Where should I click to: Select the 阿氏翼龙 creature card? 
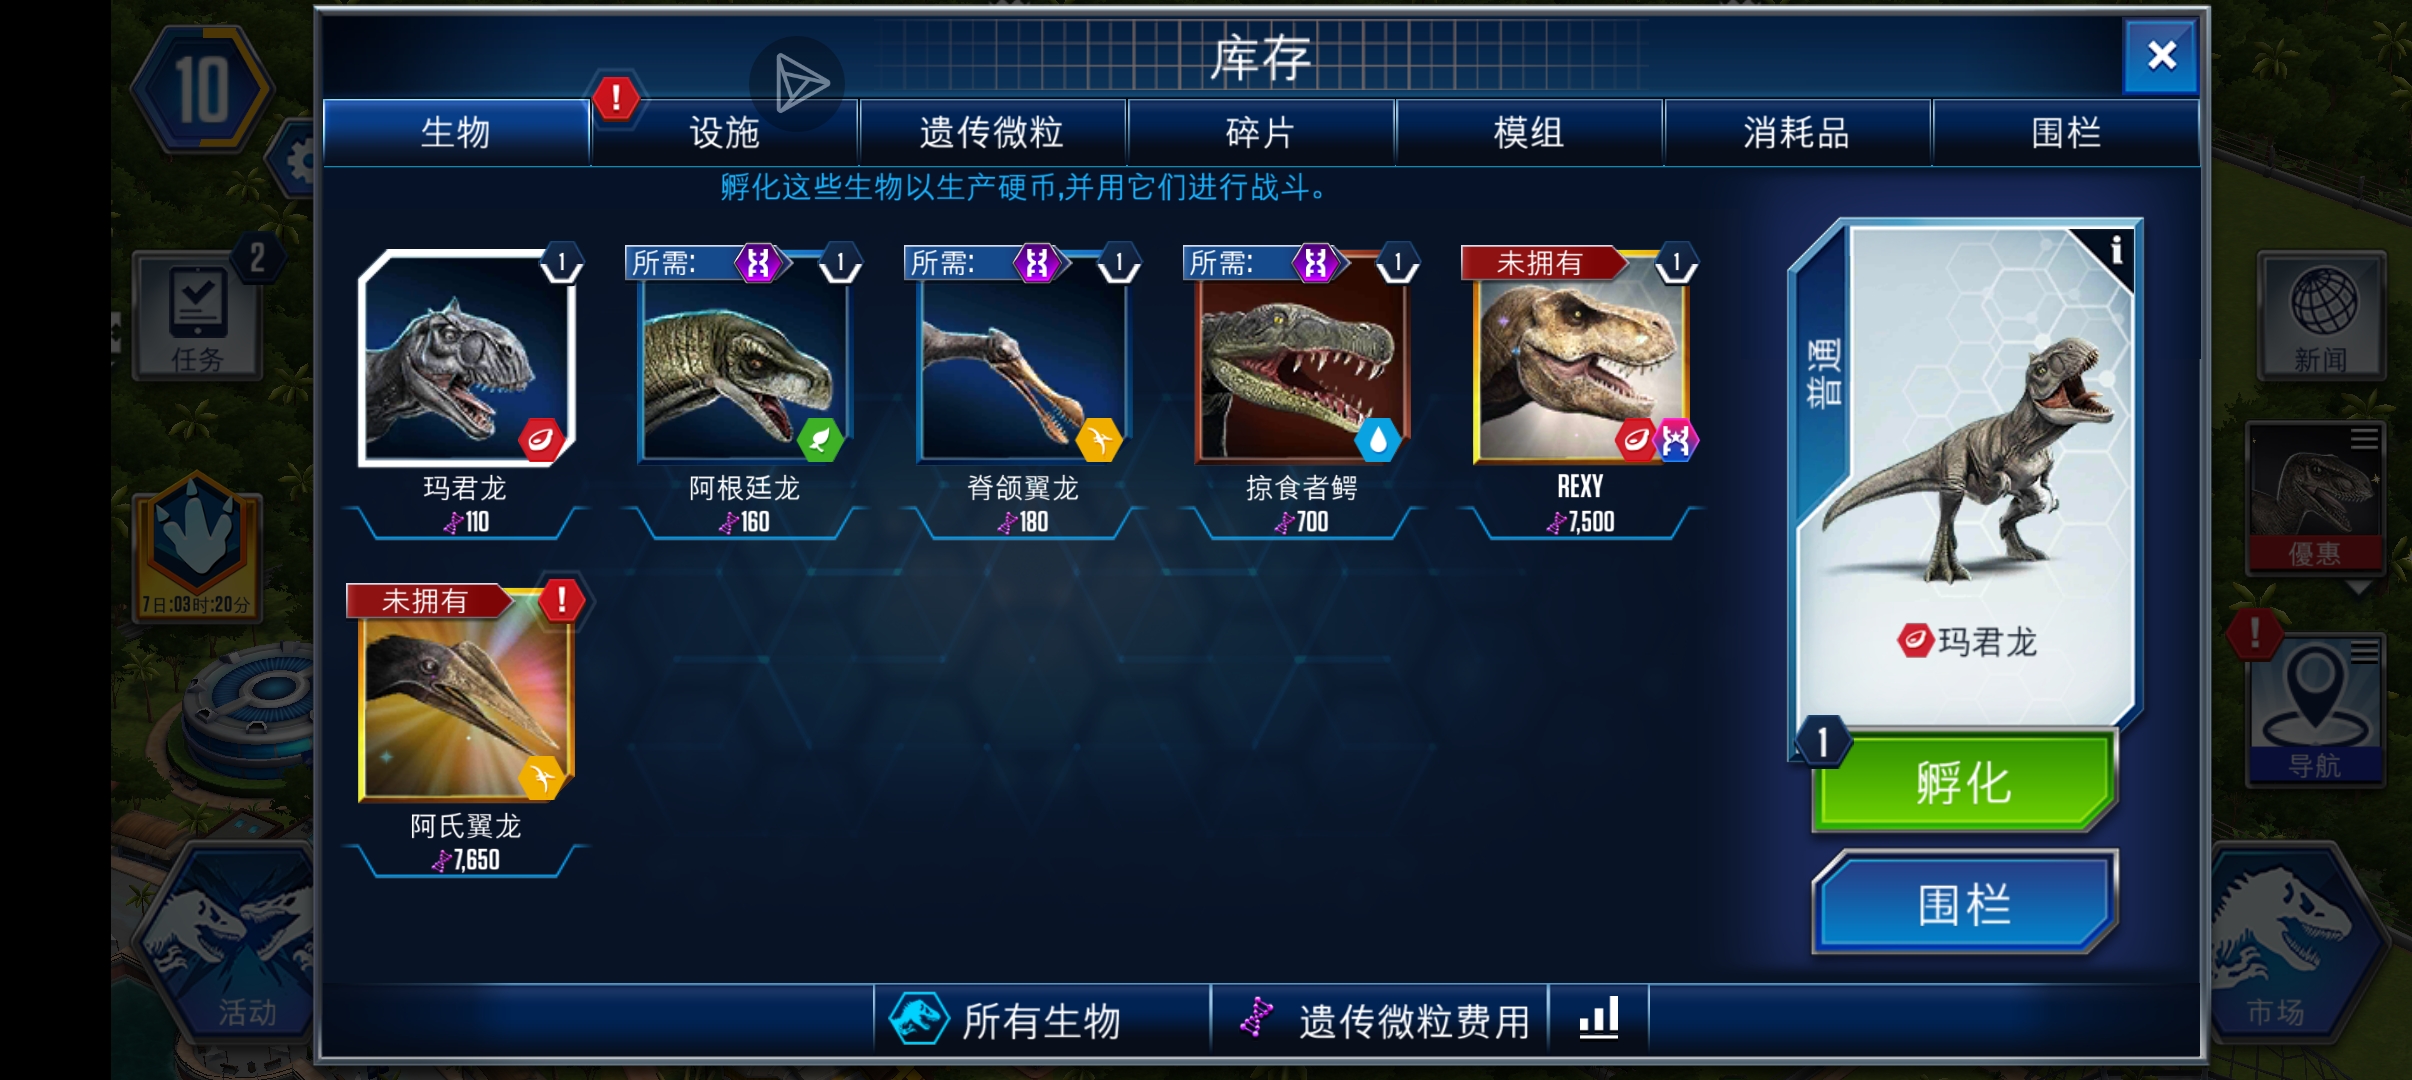click(466, 730)
